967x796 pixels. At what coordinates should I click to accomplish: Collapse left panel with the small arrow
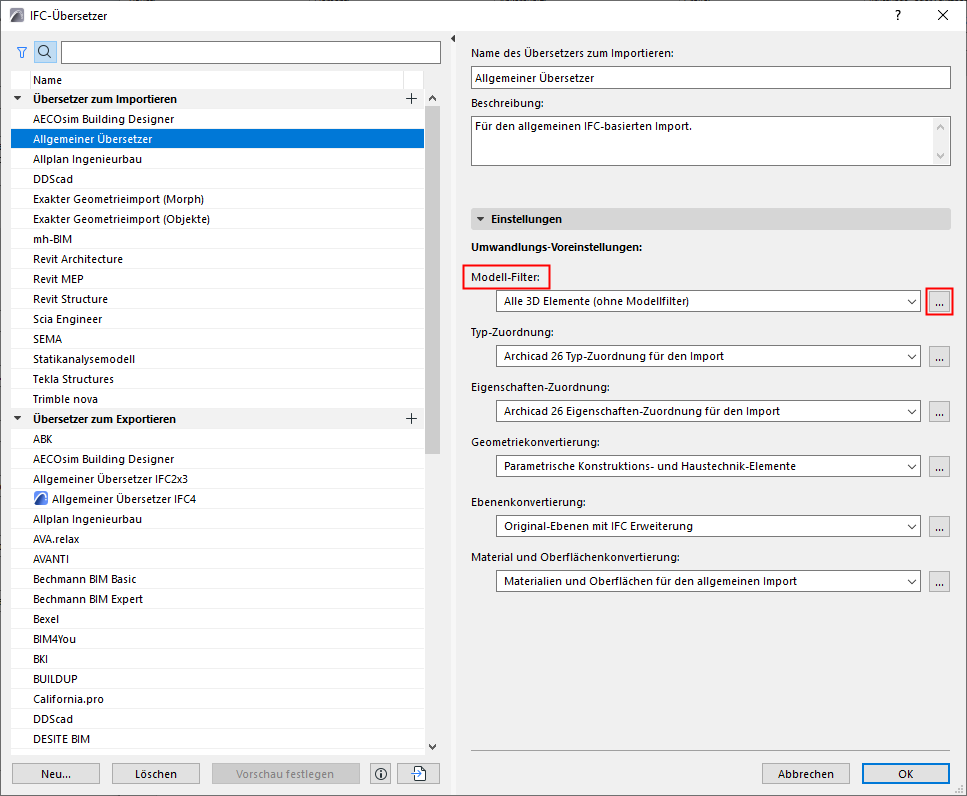[453, 39]
